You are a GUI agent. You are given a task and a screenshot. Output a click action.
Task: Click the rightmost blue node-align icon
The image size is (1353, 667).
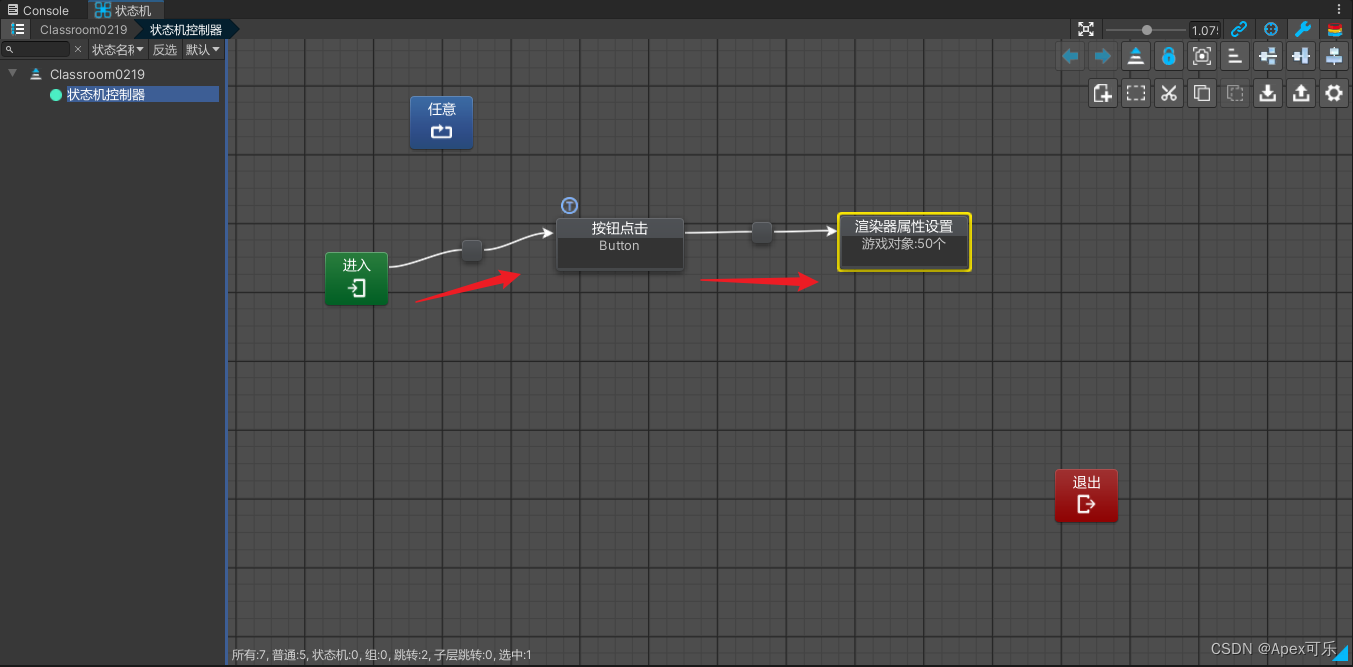click(1334, 56)
